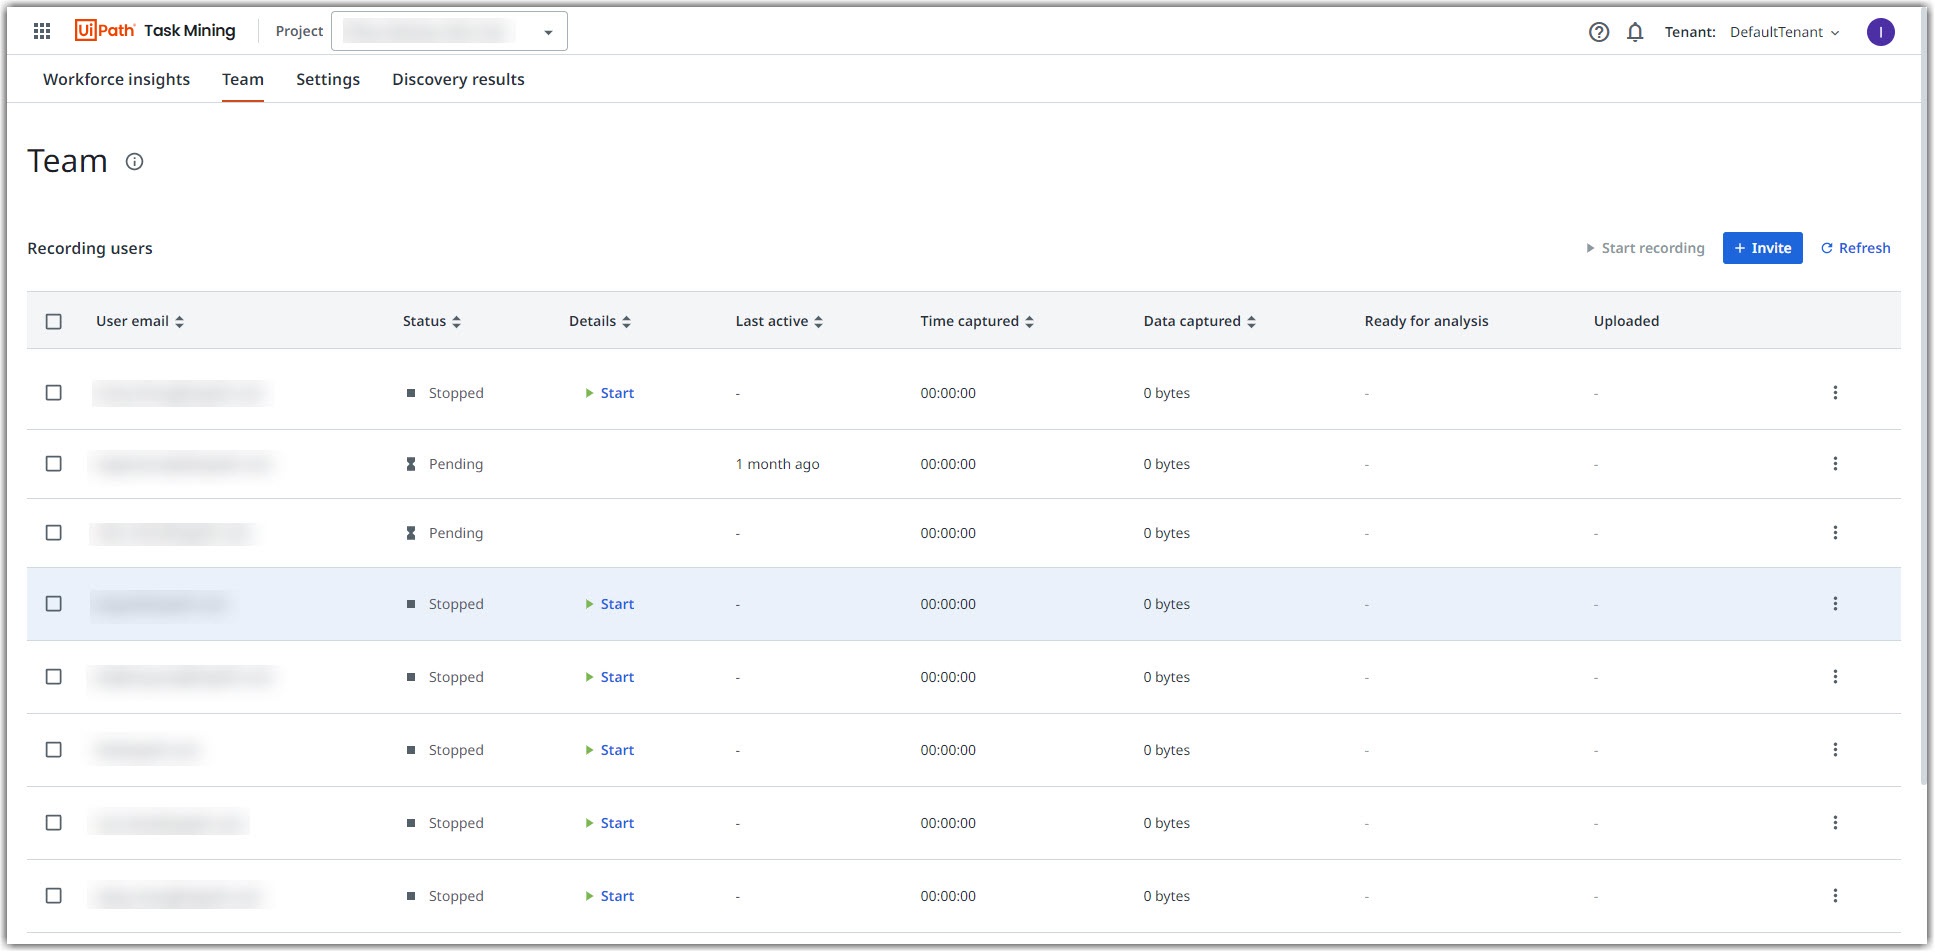Viewport: 1935px width, 952px height.
Task: Check the third row's checkbox
Action: [54, 533]
